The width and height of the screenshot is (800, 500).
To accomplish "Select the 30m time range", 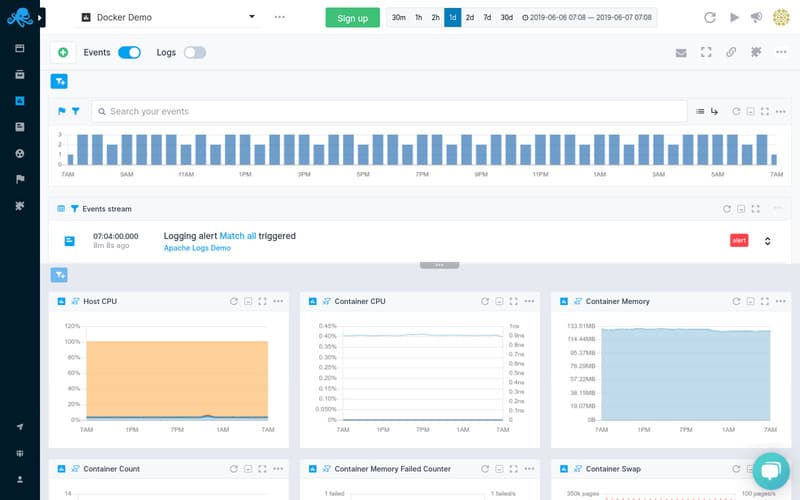I will [x=398, y=17].
